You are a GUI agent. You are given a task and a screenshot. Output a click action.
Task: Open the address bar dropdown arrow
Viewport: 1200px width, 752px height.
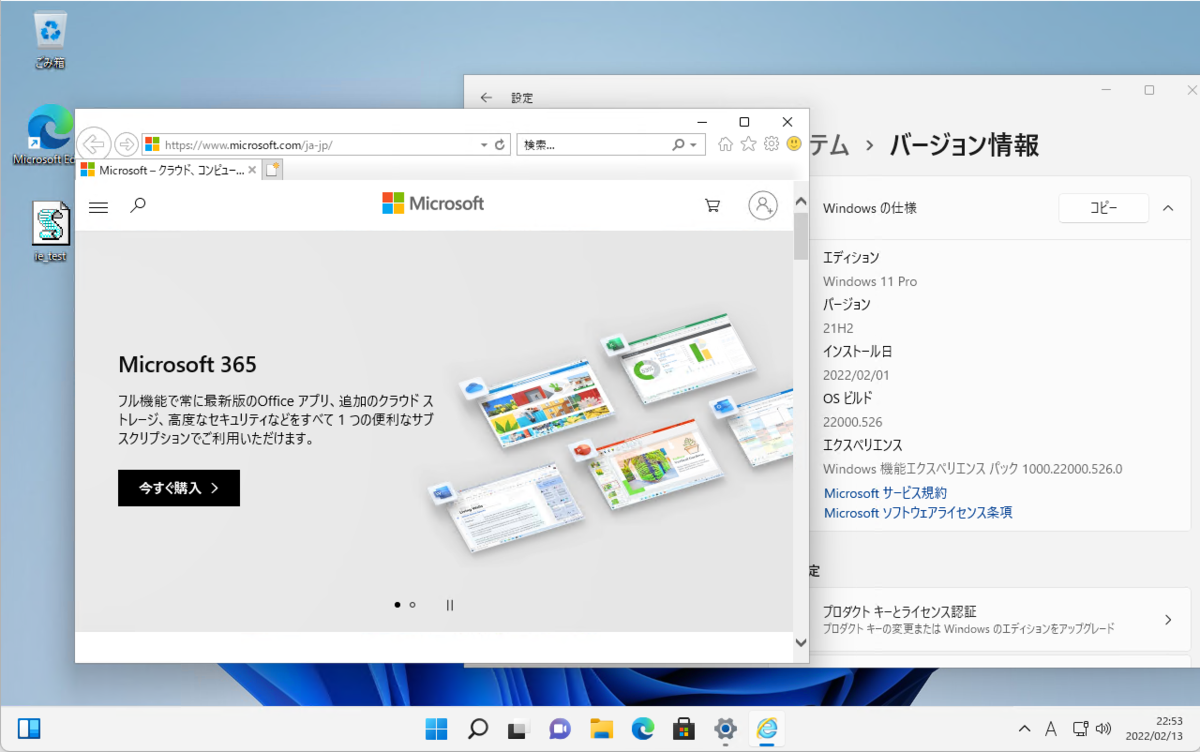click(484, 145)
